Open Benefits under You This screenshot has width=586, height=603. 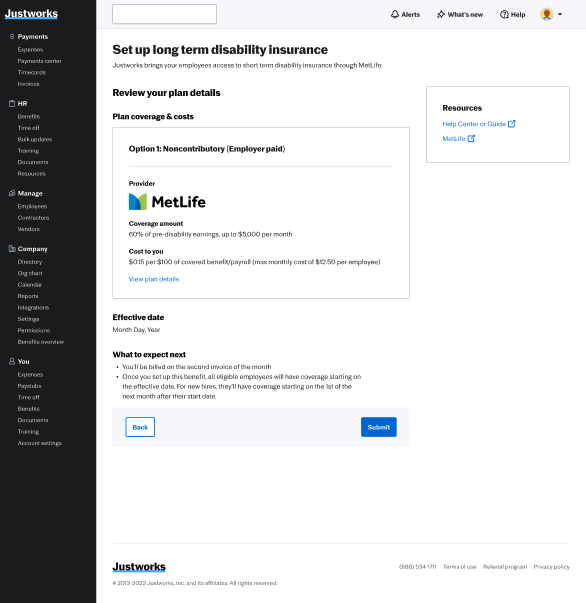(x=28, y=409)
